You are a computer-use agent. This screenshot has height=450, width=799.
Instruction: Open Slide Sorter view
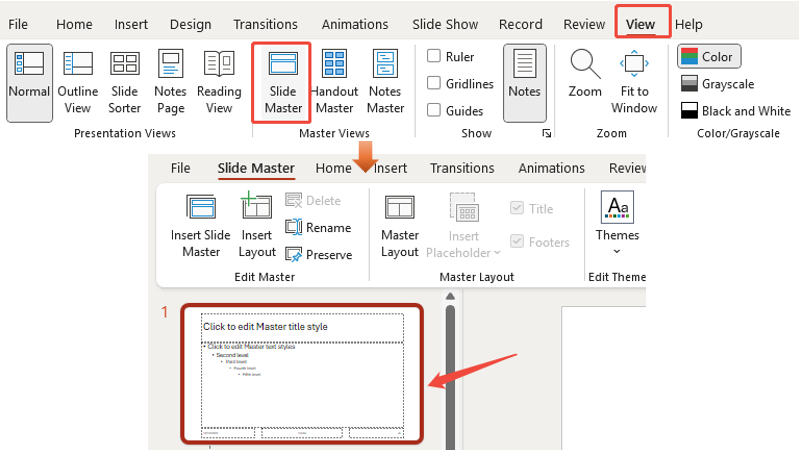[x=124, y=83]
